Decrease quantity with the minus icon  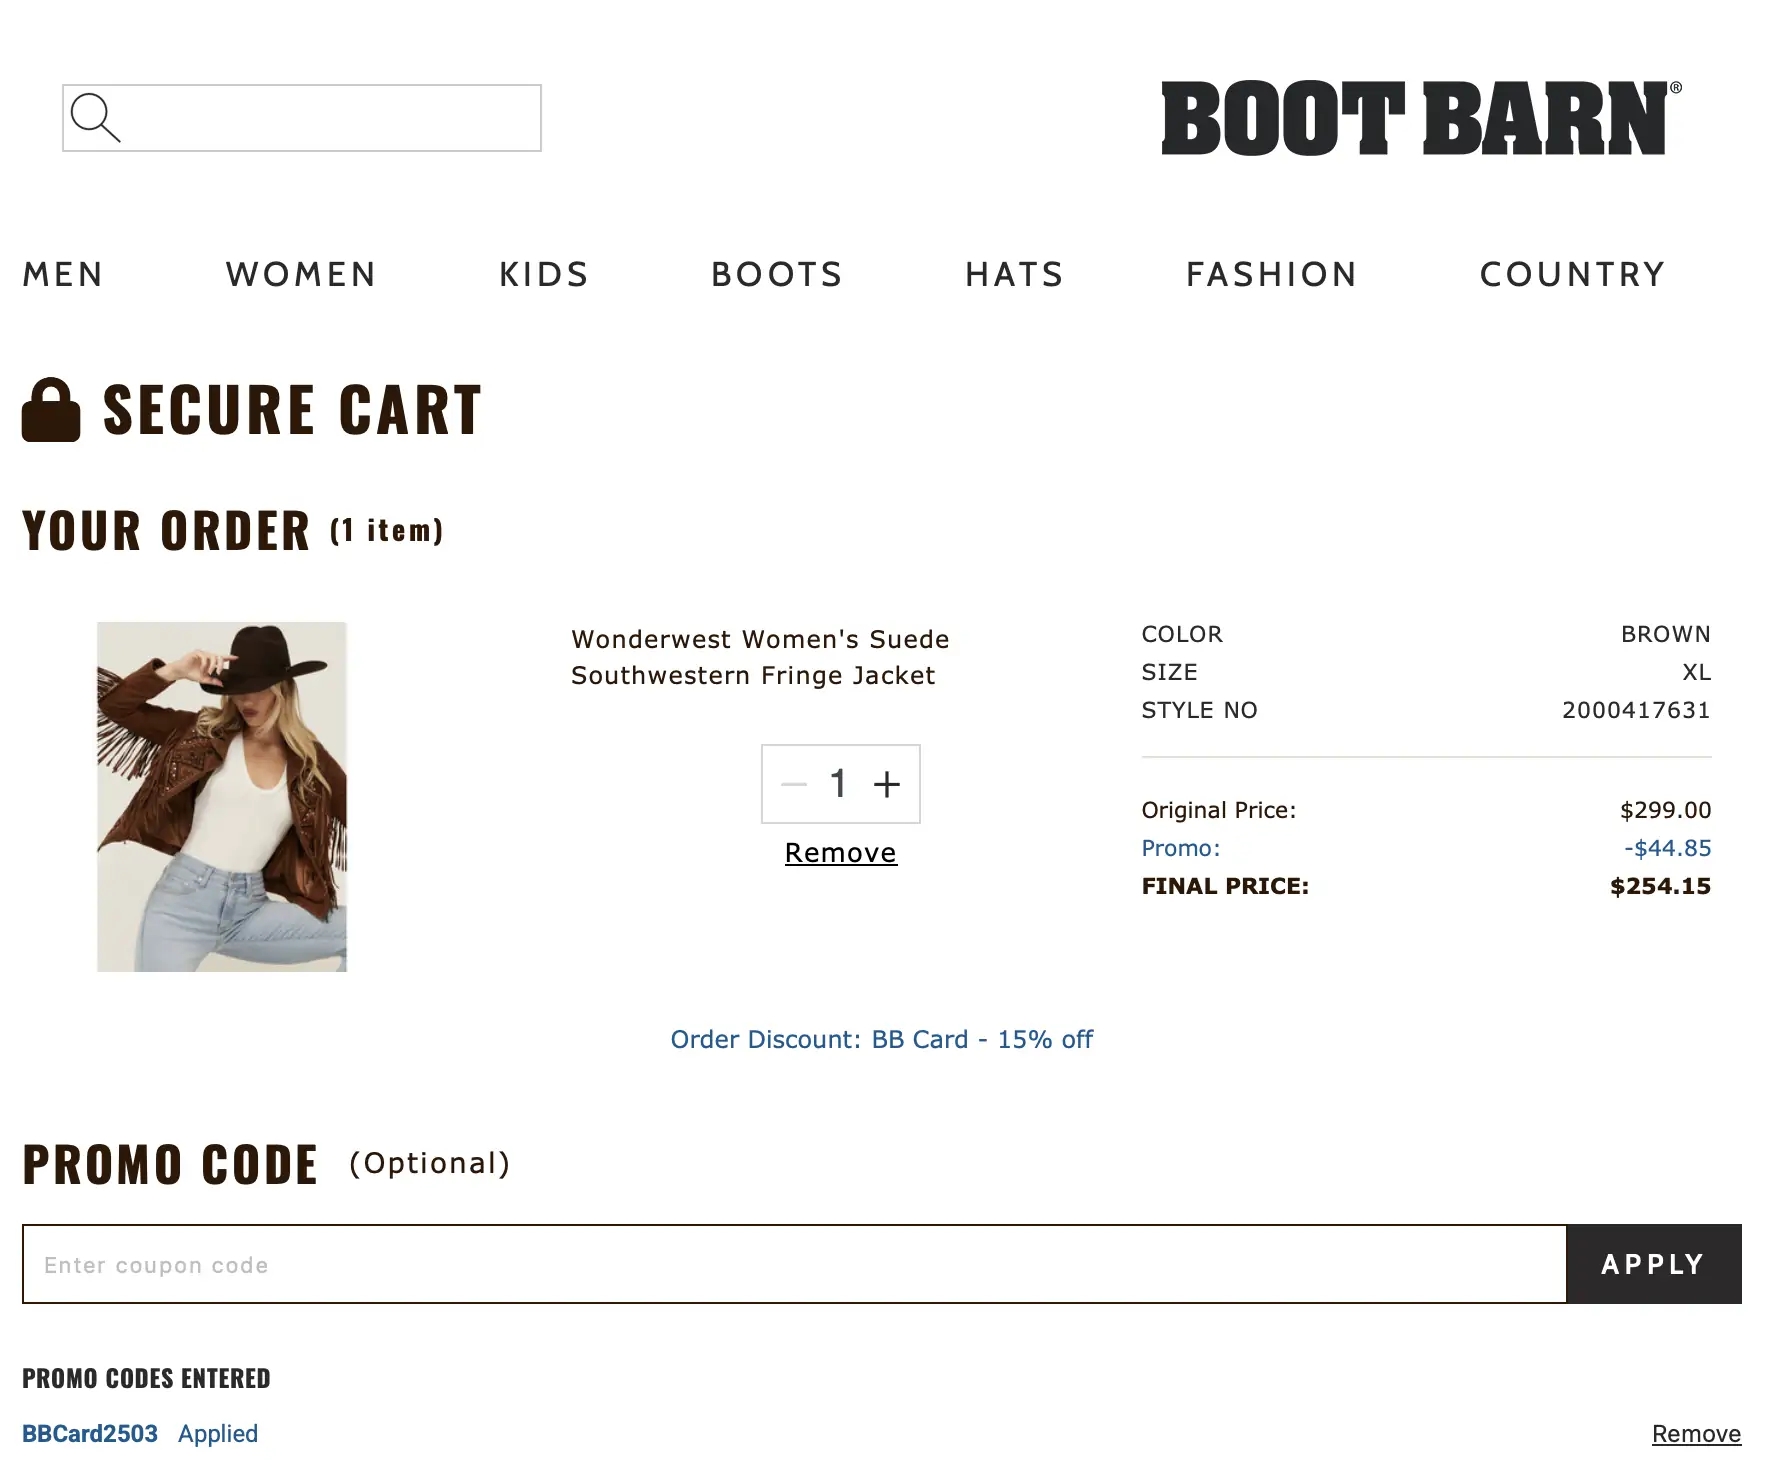click(794, 784)
